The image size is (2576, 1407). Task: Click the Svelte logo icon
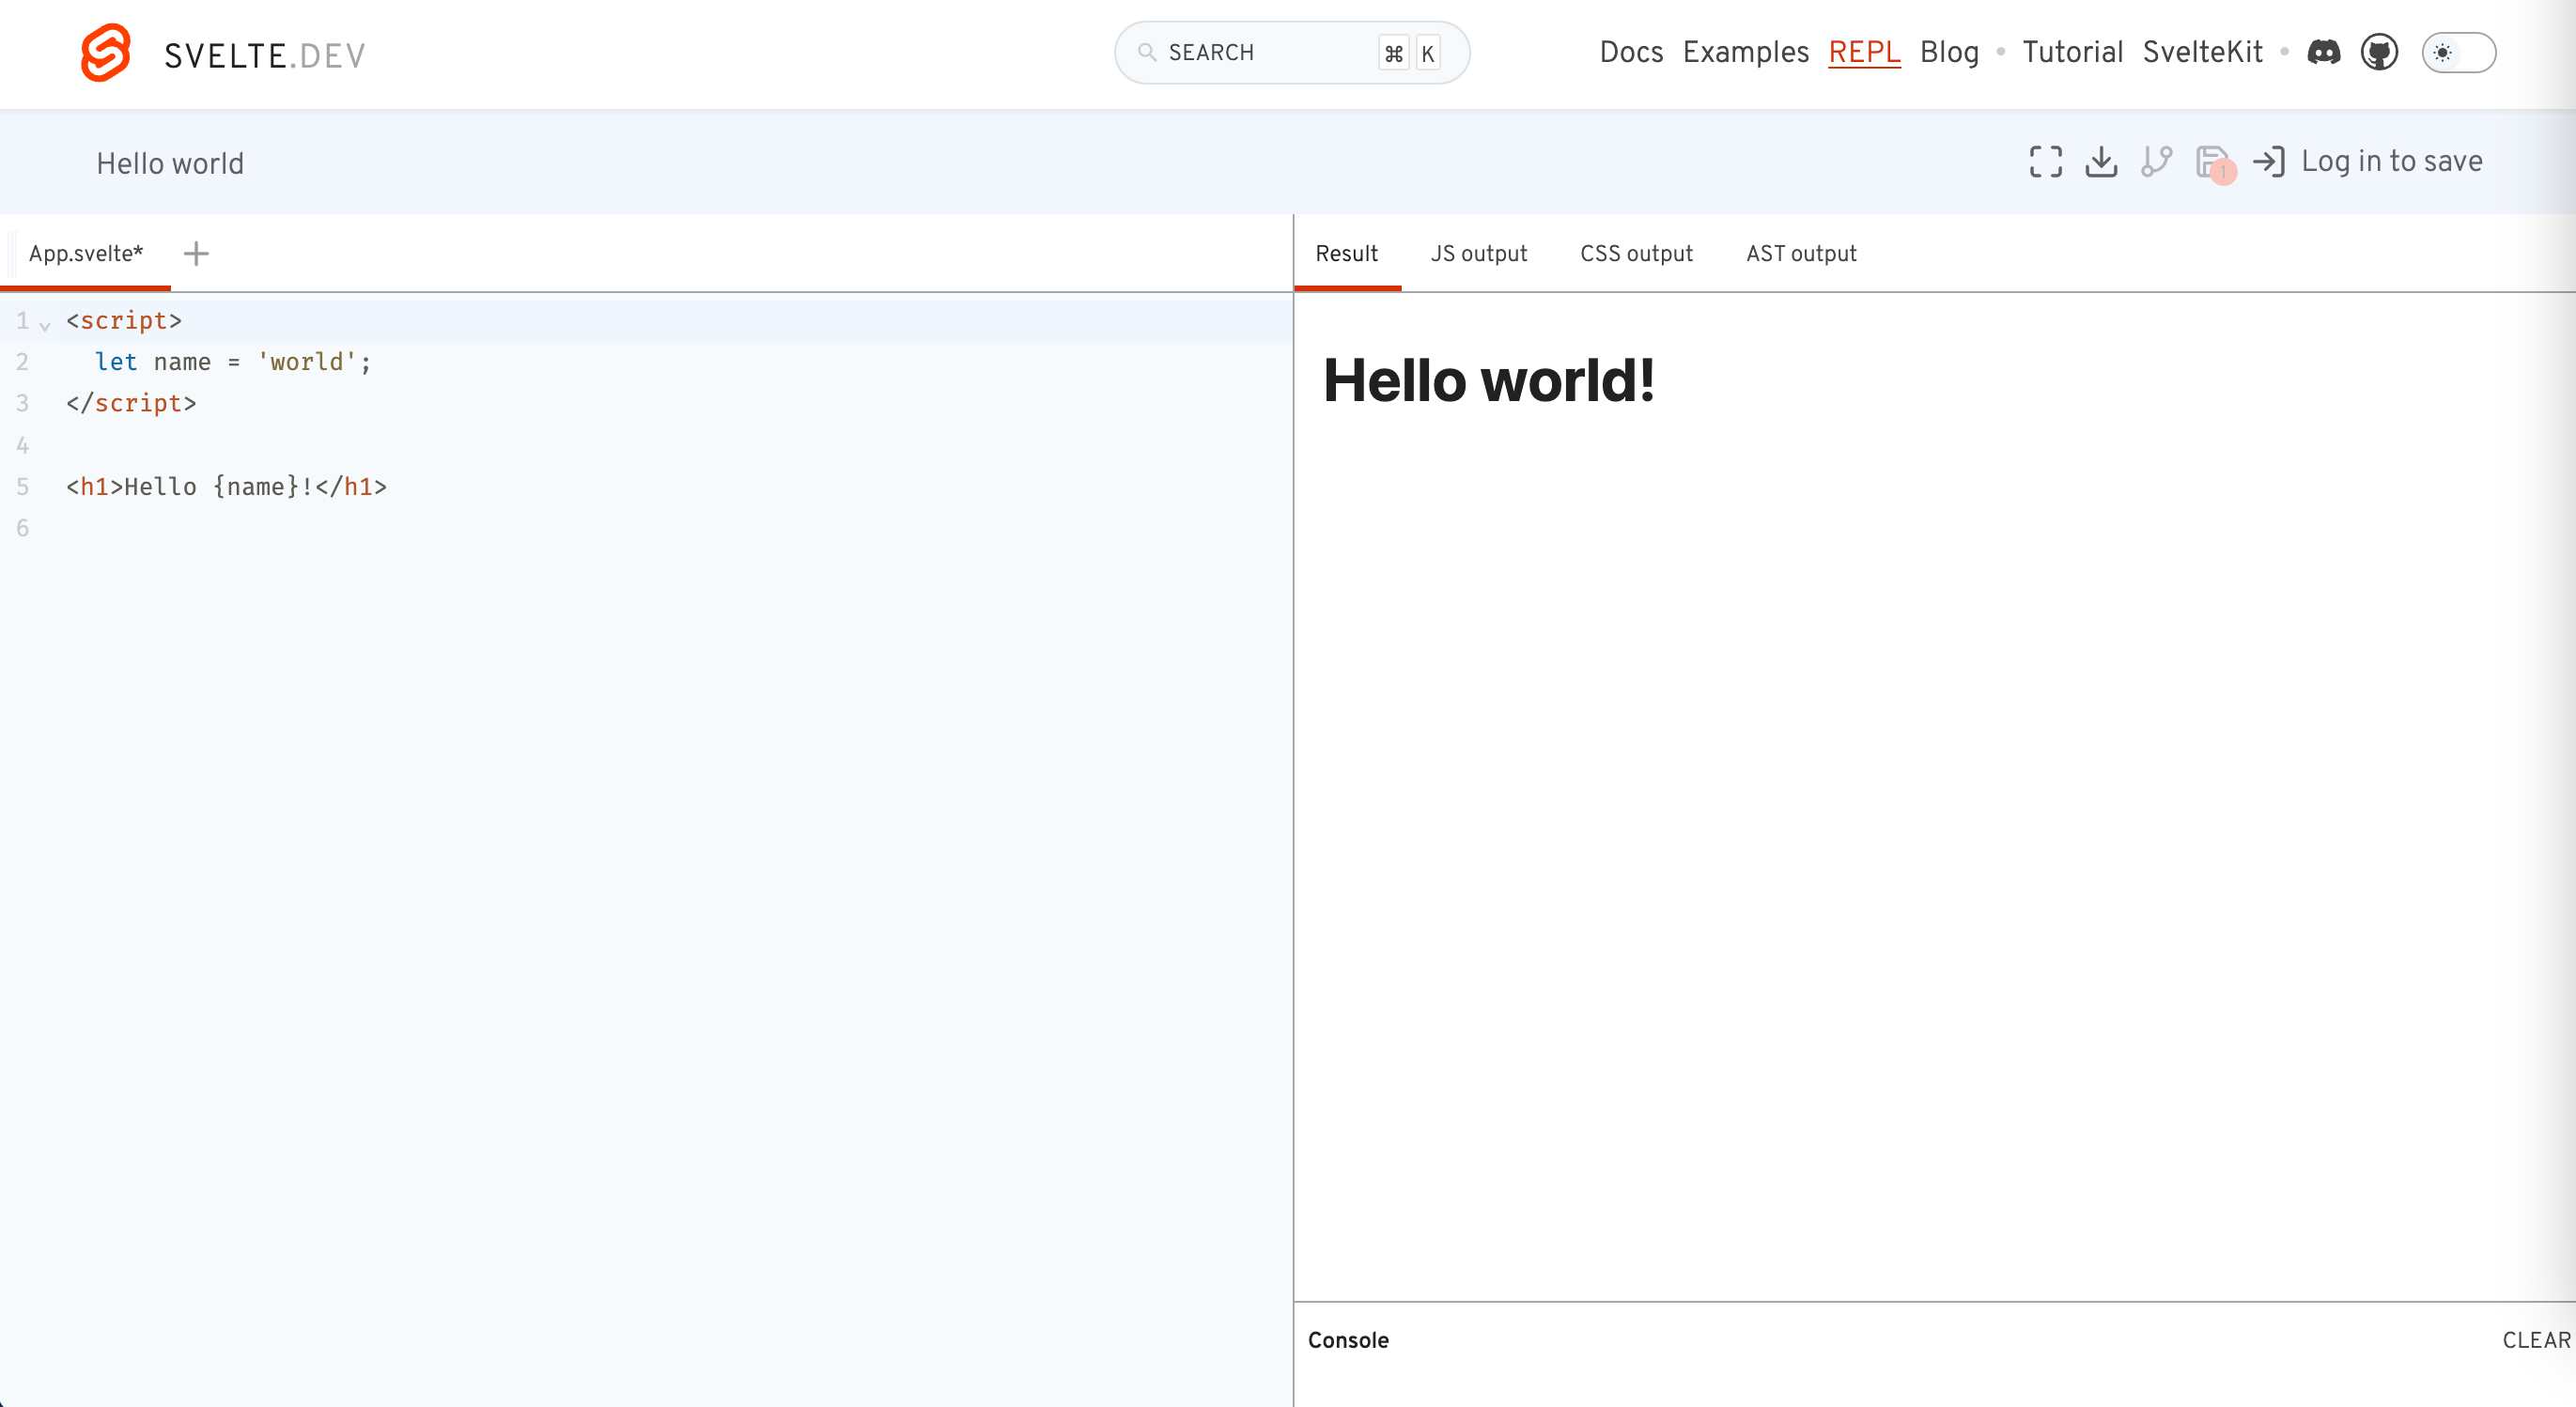pos(106,53)
